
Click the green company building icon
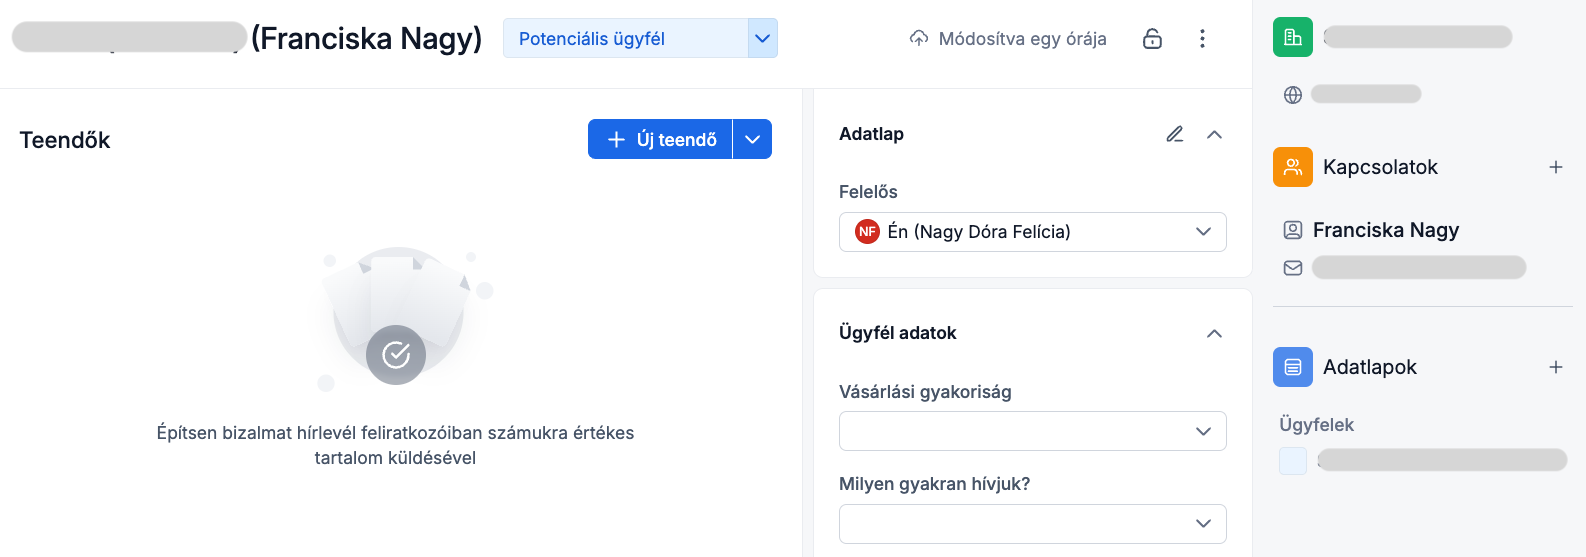pos(1292,38)
